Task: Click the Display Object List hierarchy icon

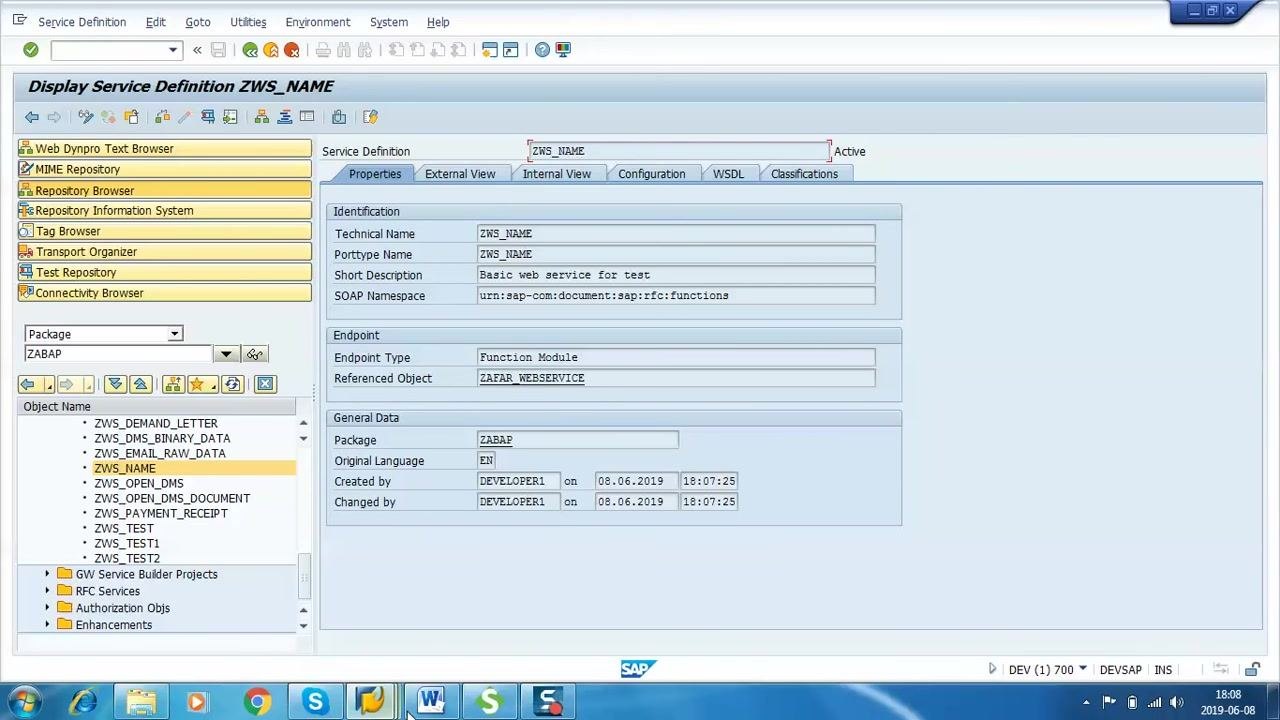Action: point(262,117)
